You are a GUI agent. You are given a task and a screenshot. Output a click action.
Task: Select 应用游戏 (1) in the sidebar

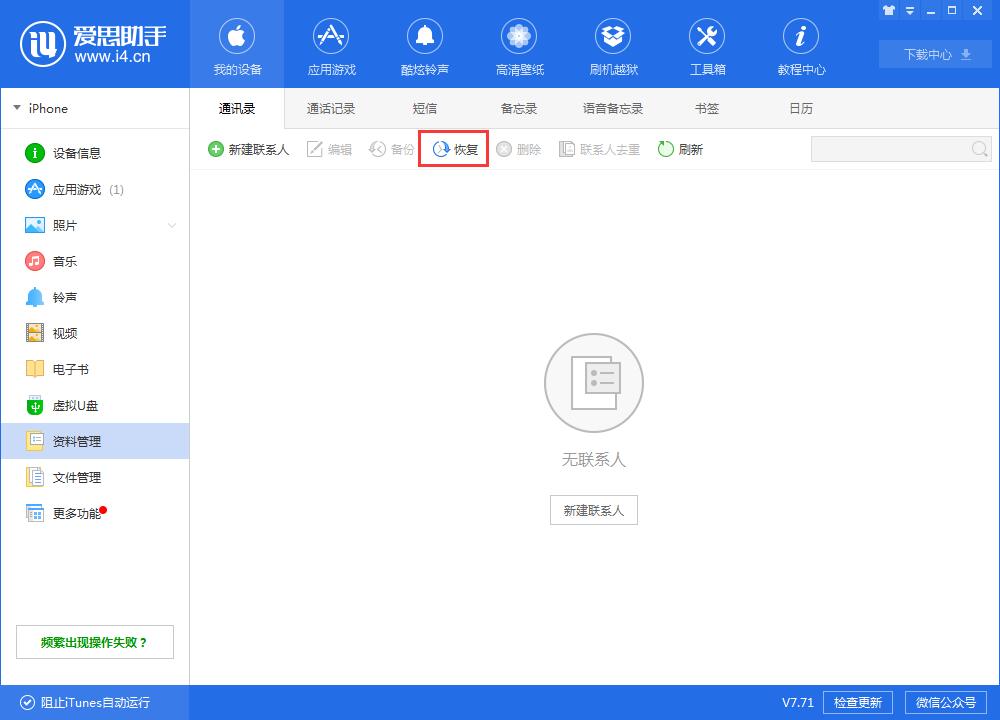(x=95, y=189)
